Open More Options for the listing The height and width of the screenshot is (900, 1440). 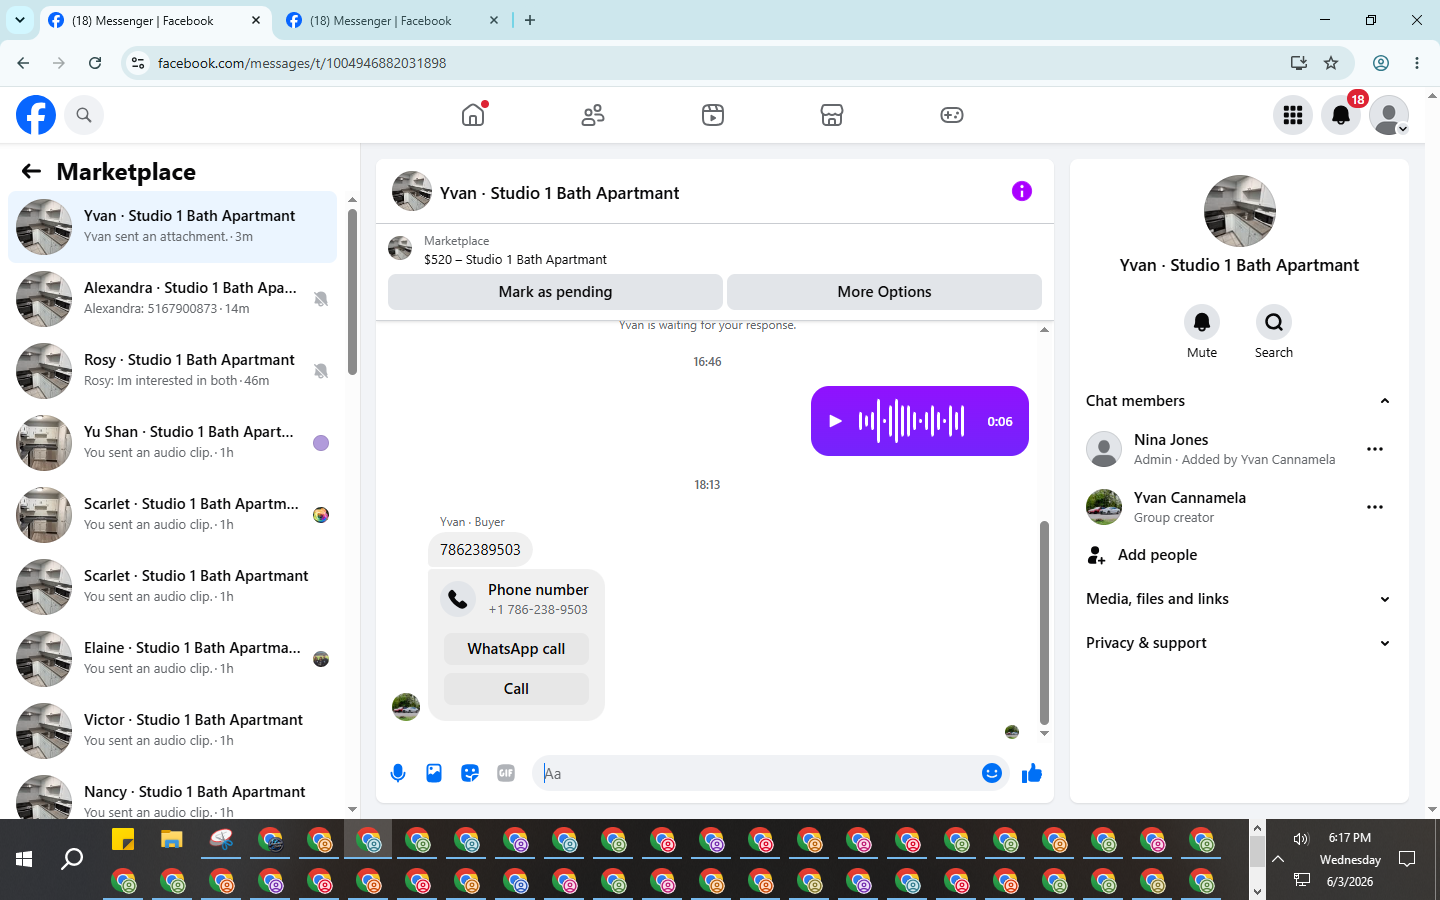(884, 292)
